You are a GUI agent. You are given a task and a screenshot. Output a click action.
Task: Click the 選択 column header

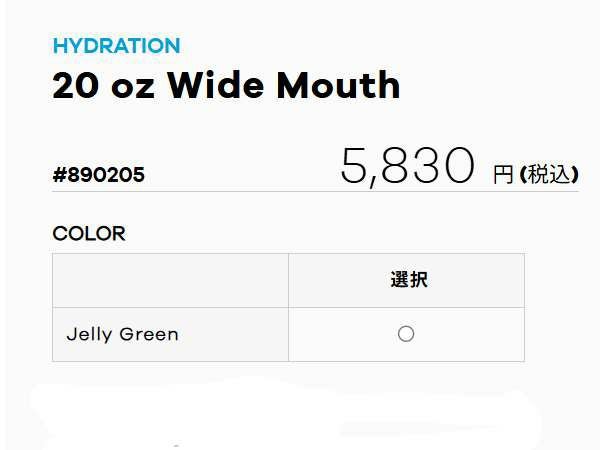(407, 280)
